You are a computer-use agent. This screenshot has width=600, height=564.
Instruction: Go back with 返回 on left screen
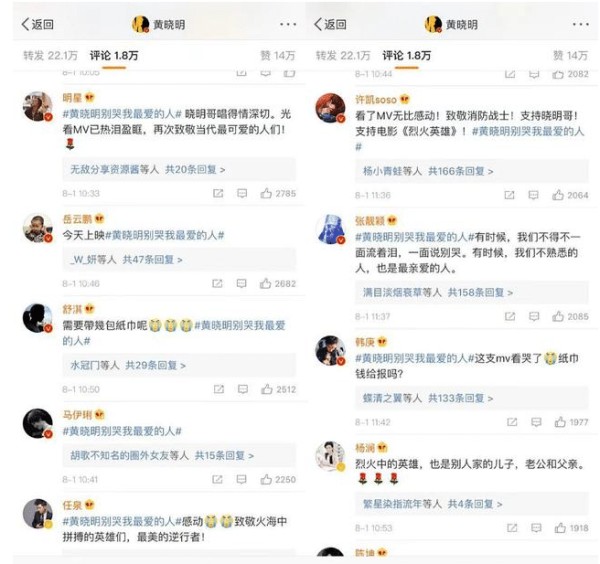click(38, 24)
